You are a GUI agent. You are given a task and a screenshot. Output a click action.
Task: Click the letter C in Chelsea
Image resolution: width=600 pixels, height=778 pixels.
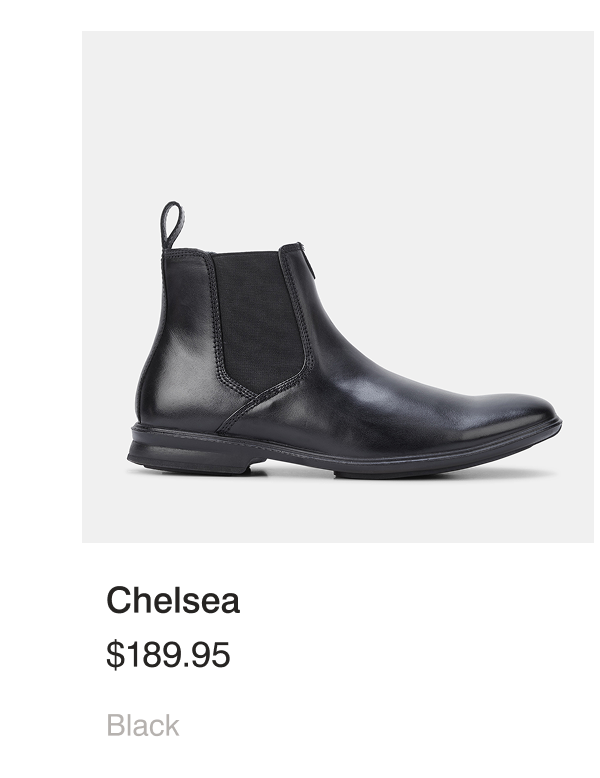point(119,601)
